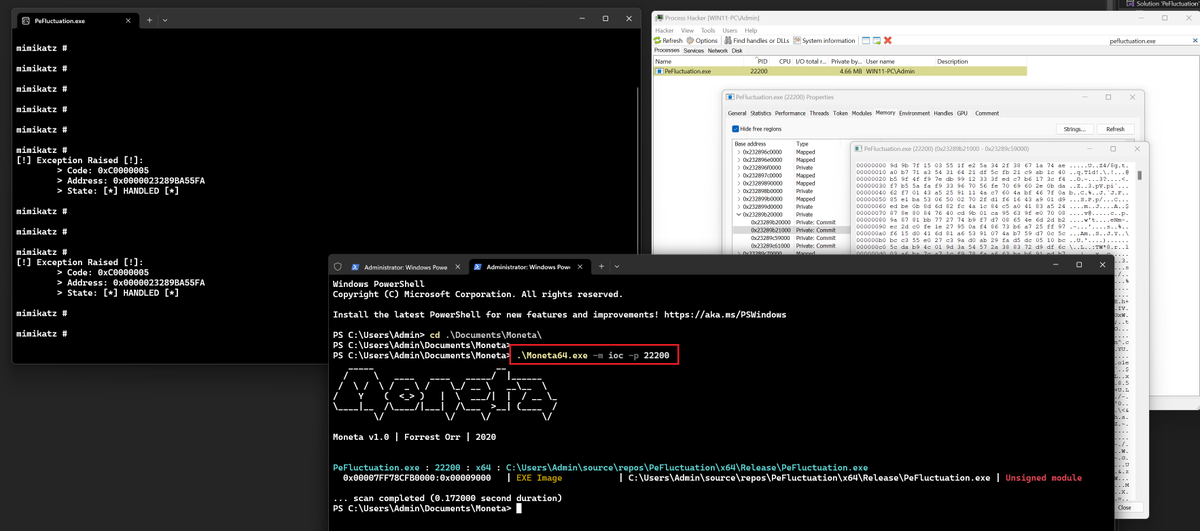Sort processes by Name column header
1200x531 pixels.
click(x=700, y=61)
